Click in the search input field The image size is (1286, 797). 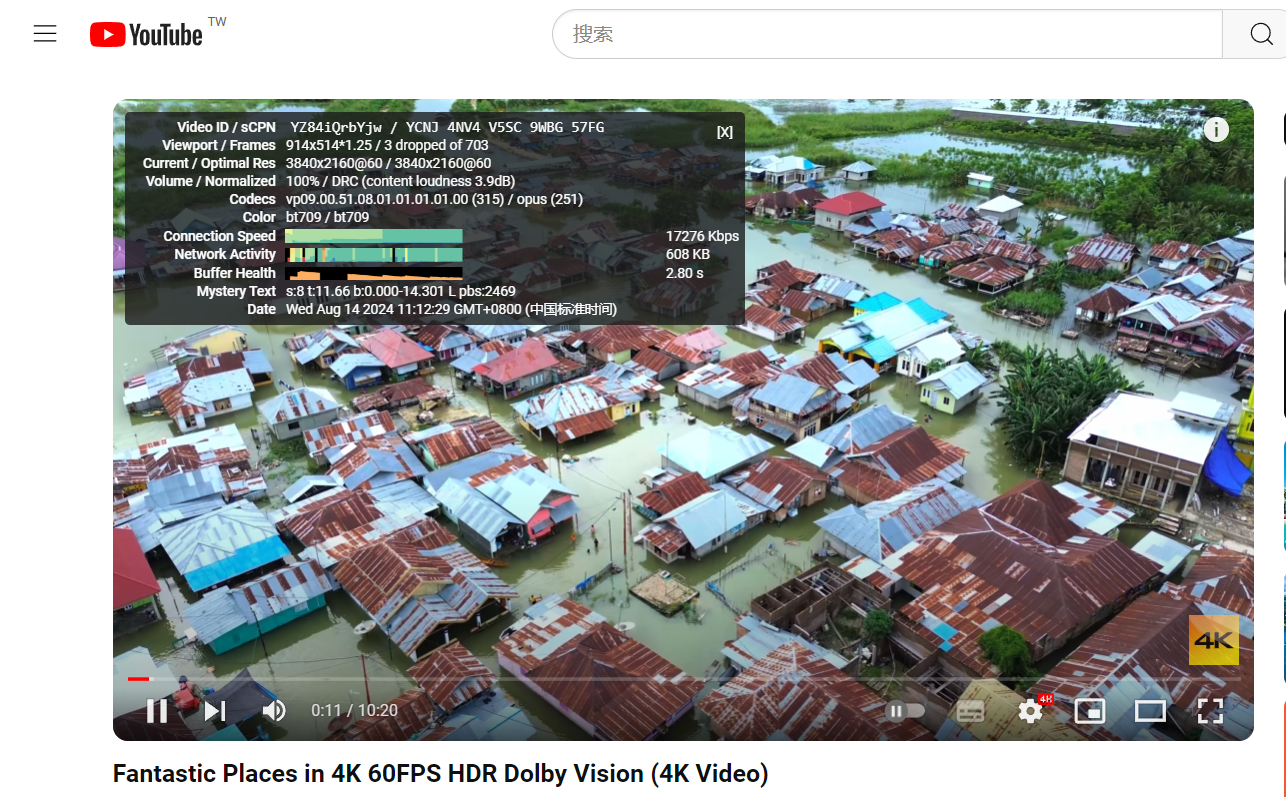point(885,35)
